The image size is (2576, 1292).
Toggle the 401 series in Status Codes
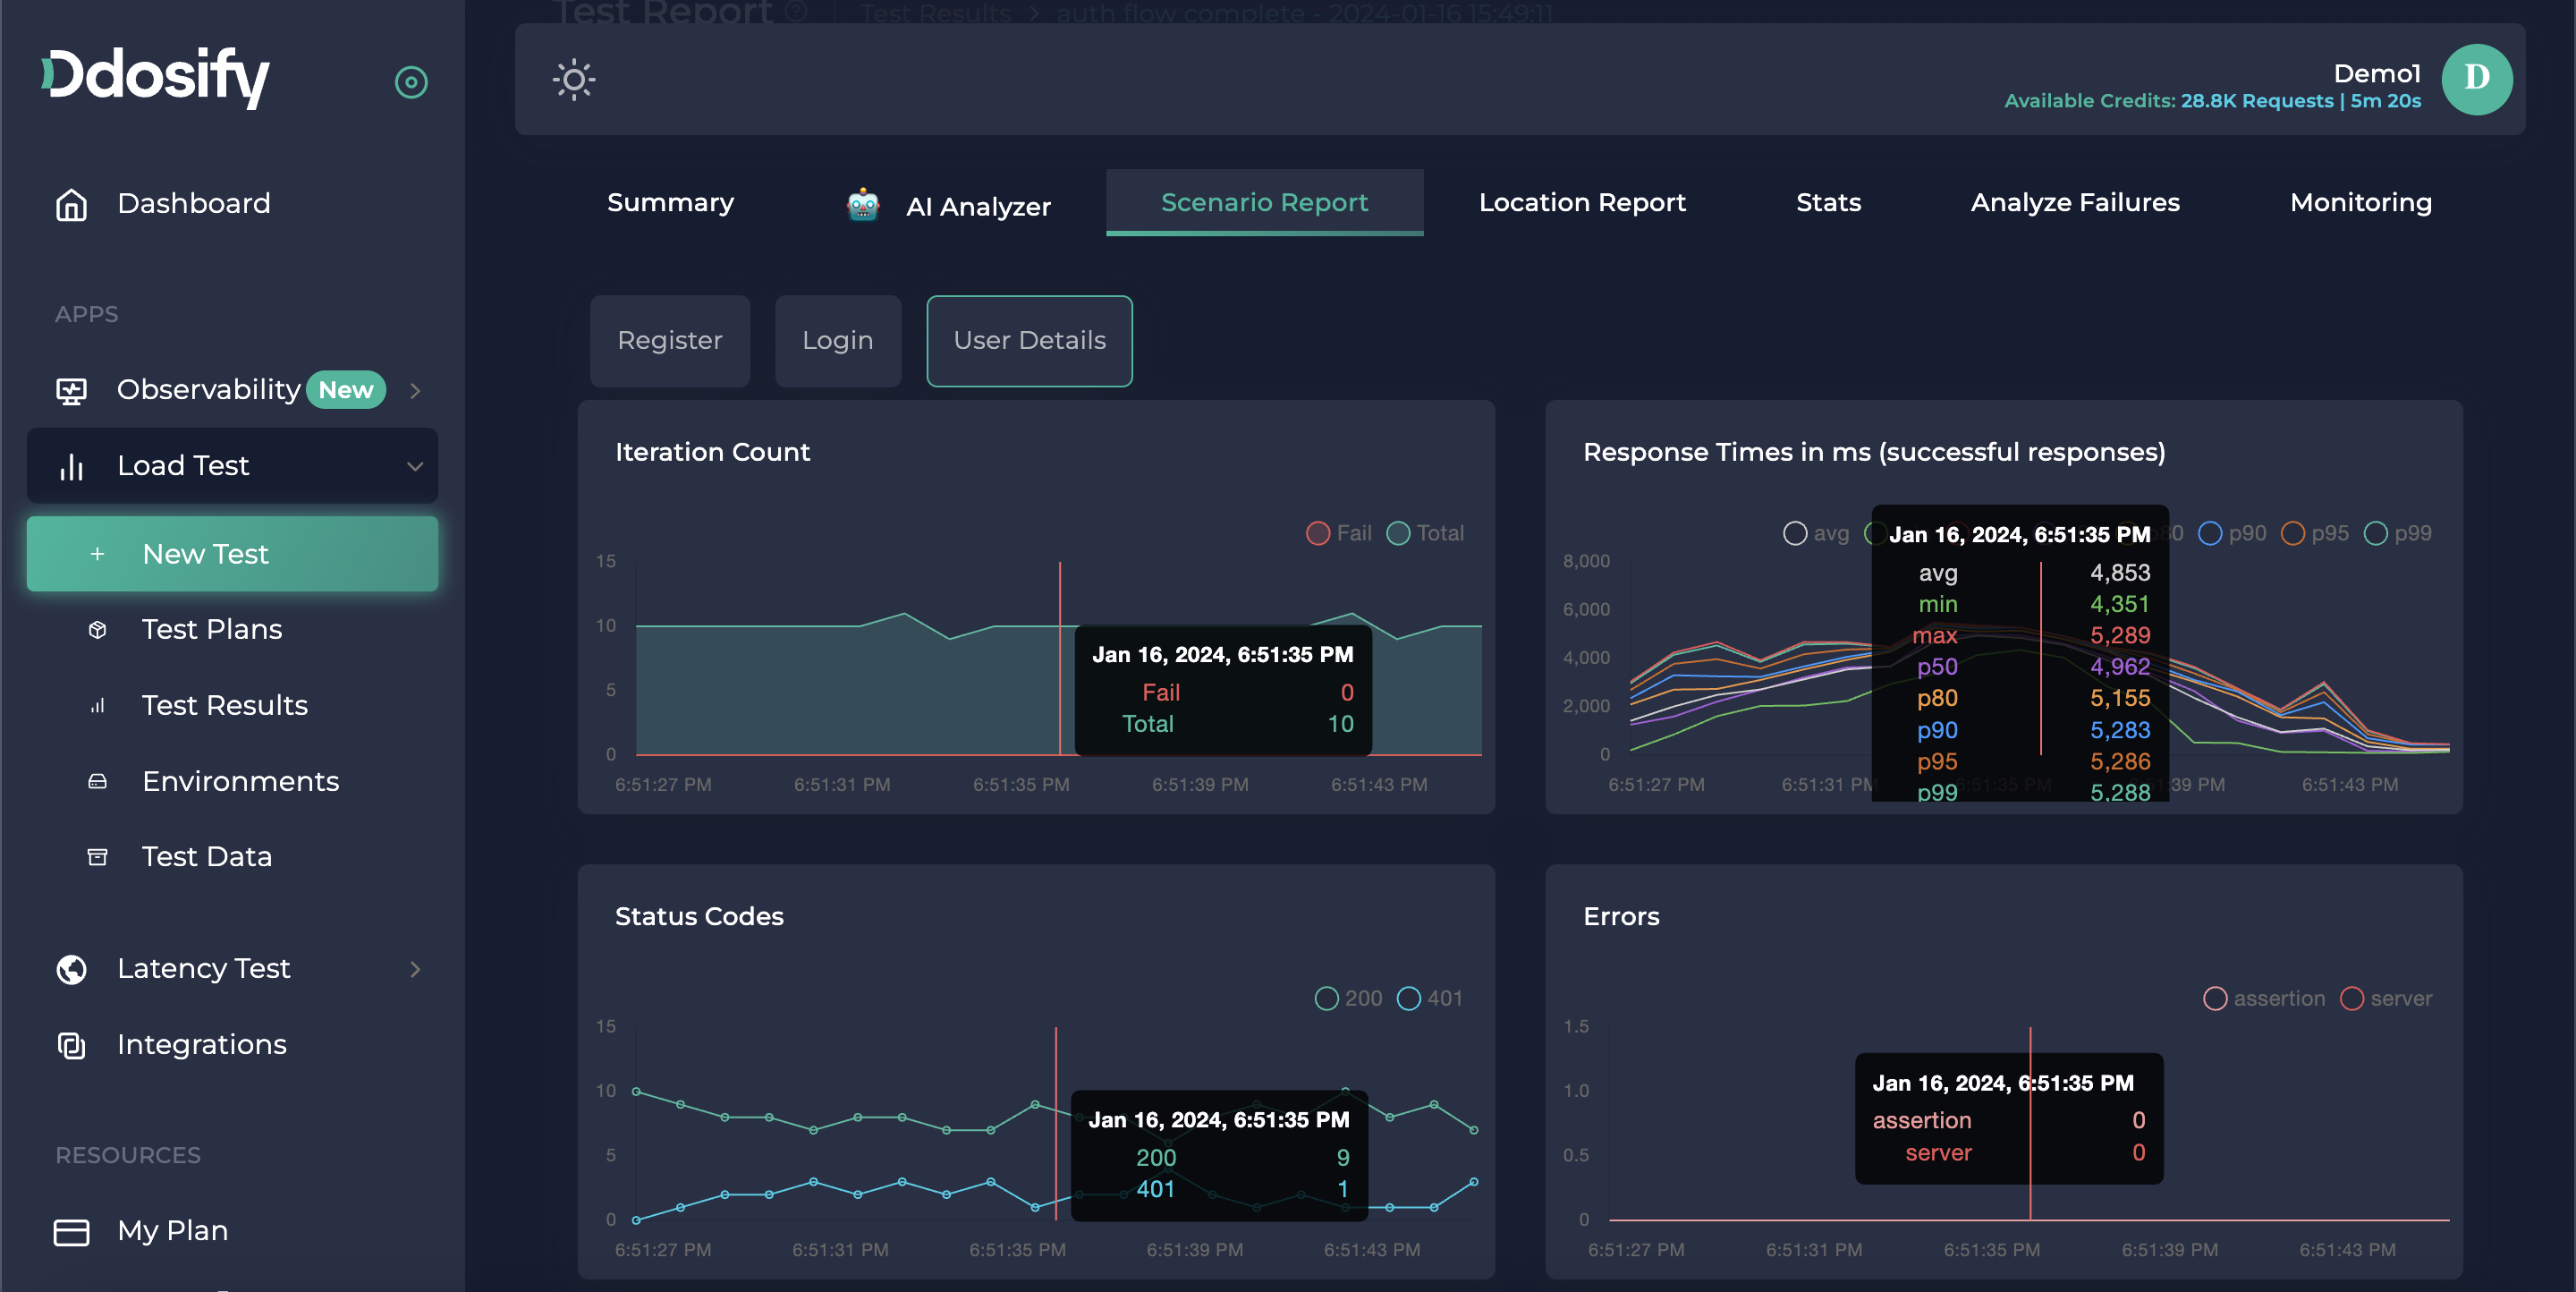click(x=1408, y=998)
